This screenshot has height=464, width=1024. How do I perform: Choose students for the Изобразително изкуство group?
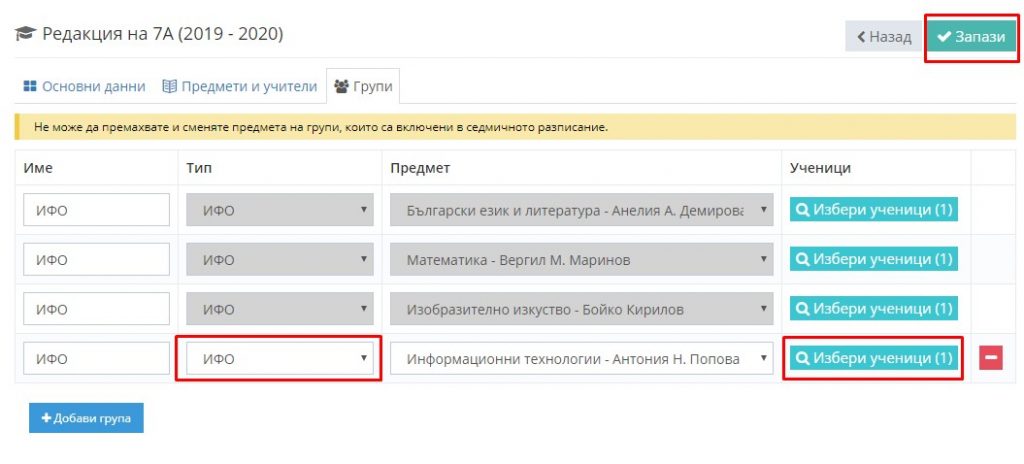tap(874, 308)
